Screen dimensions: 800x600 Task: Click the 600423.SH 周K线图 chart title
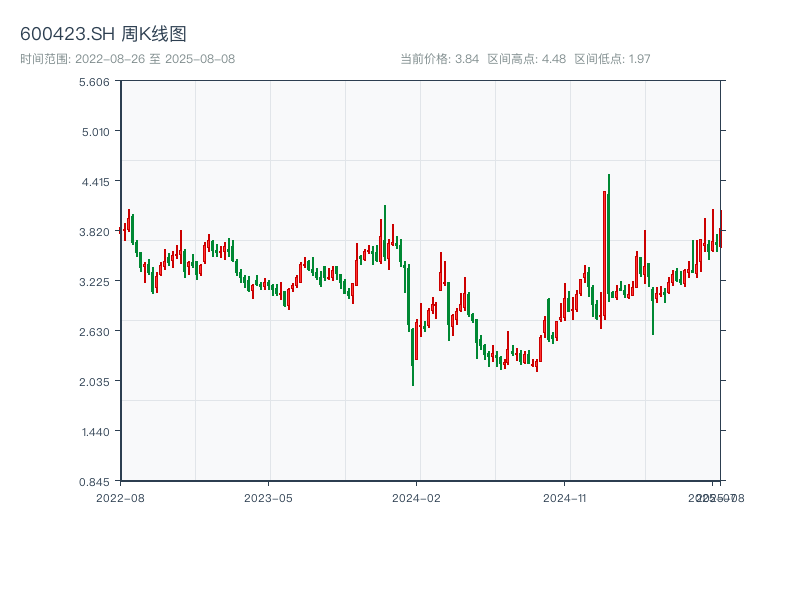pos(103,34)
